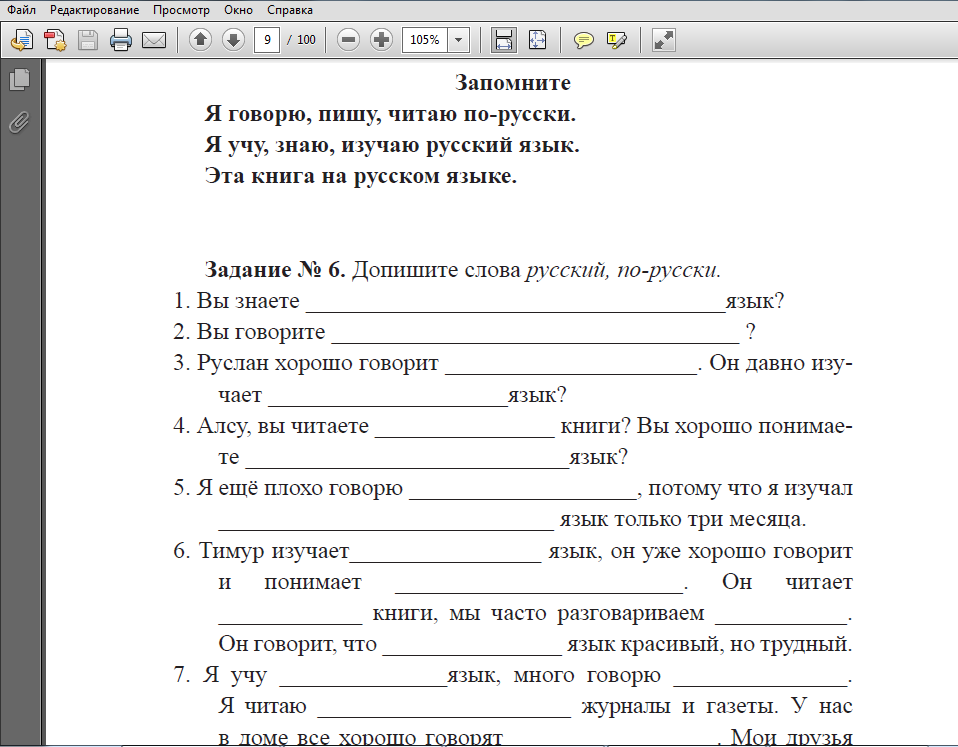
Task: Click the line 'Я говорю, пишу, читаю по-русски.'
Action: tap(390, 114)
